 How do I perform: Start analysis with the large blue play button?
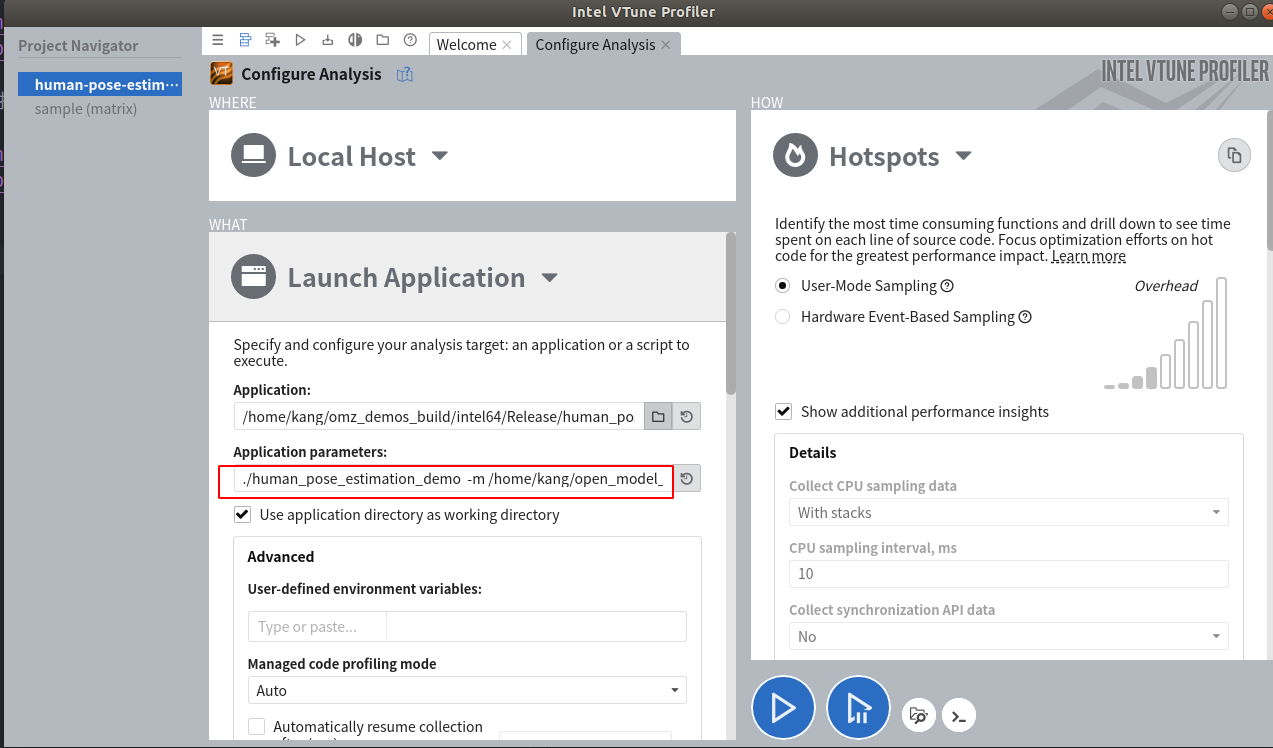click(783, 708)
